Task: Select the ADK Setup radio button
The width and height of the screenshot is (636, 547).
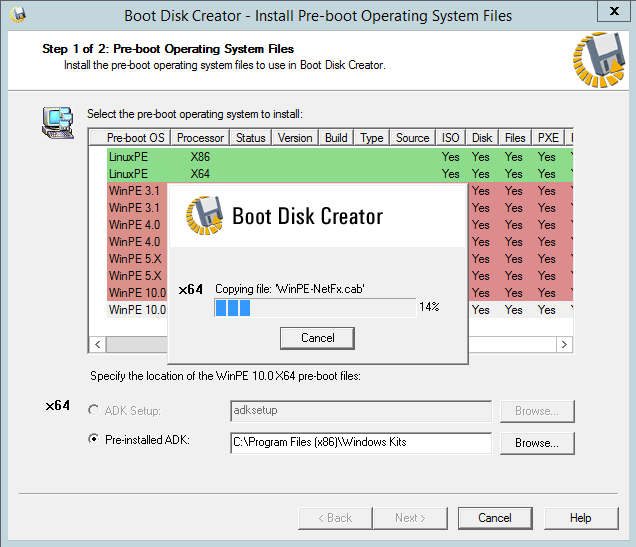Action: tap(94, 410)
